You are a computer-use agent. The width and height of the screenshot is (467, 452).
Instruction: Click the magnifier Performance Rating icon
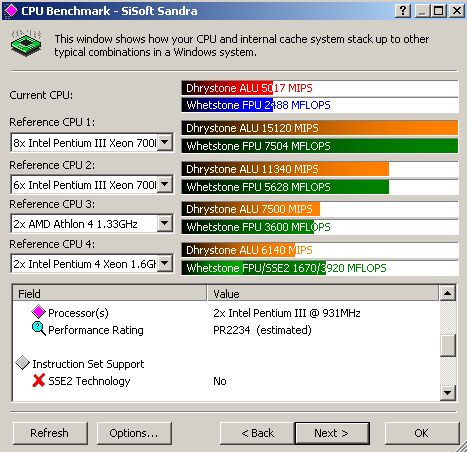39,329
